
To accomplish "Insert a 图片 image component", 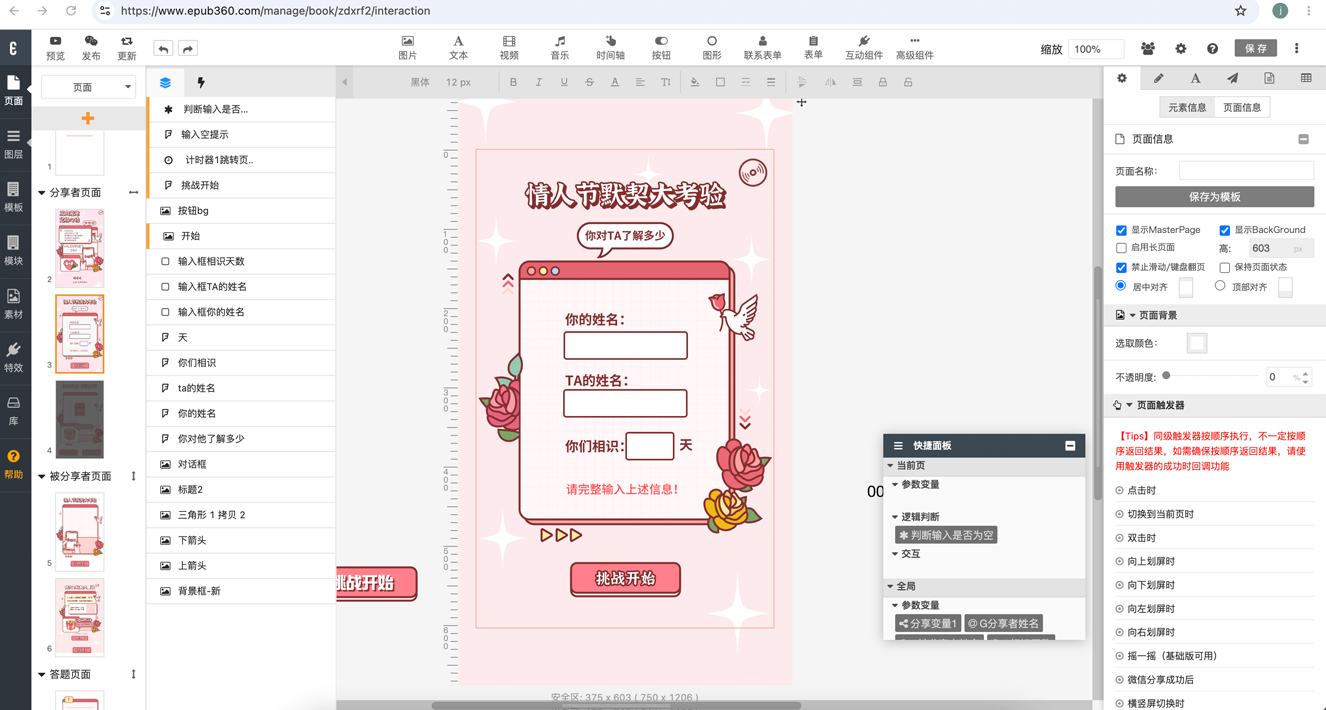I will (x=407, y=47).
